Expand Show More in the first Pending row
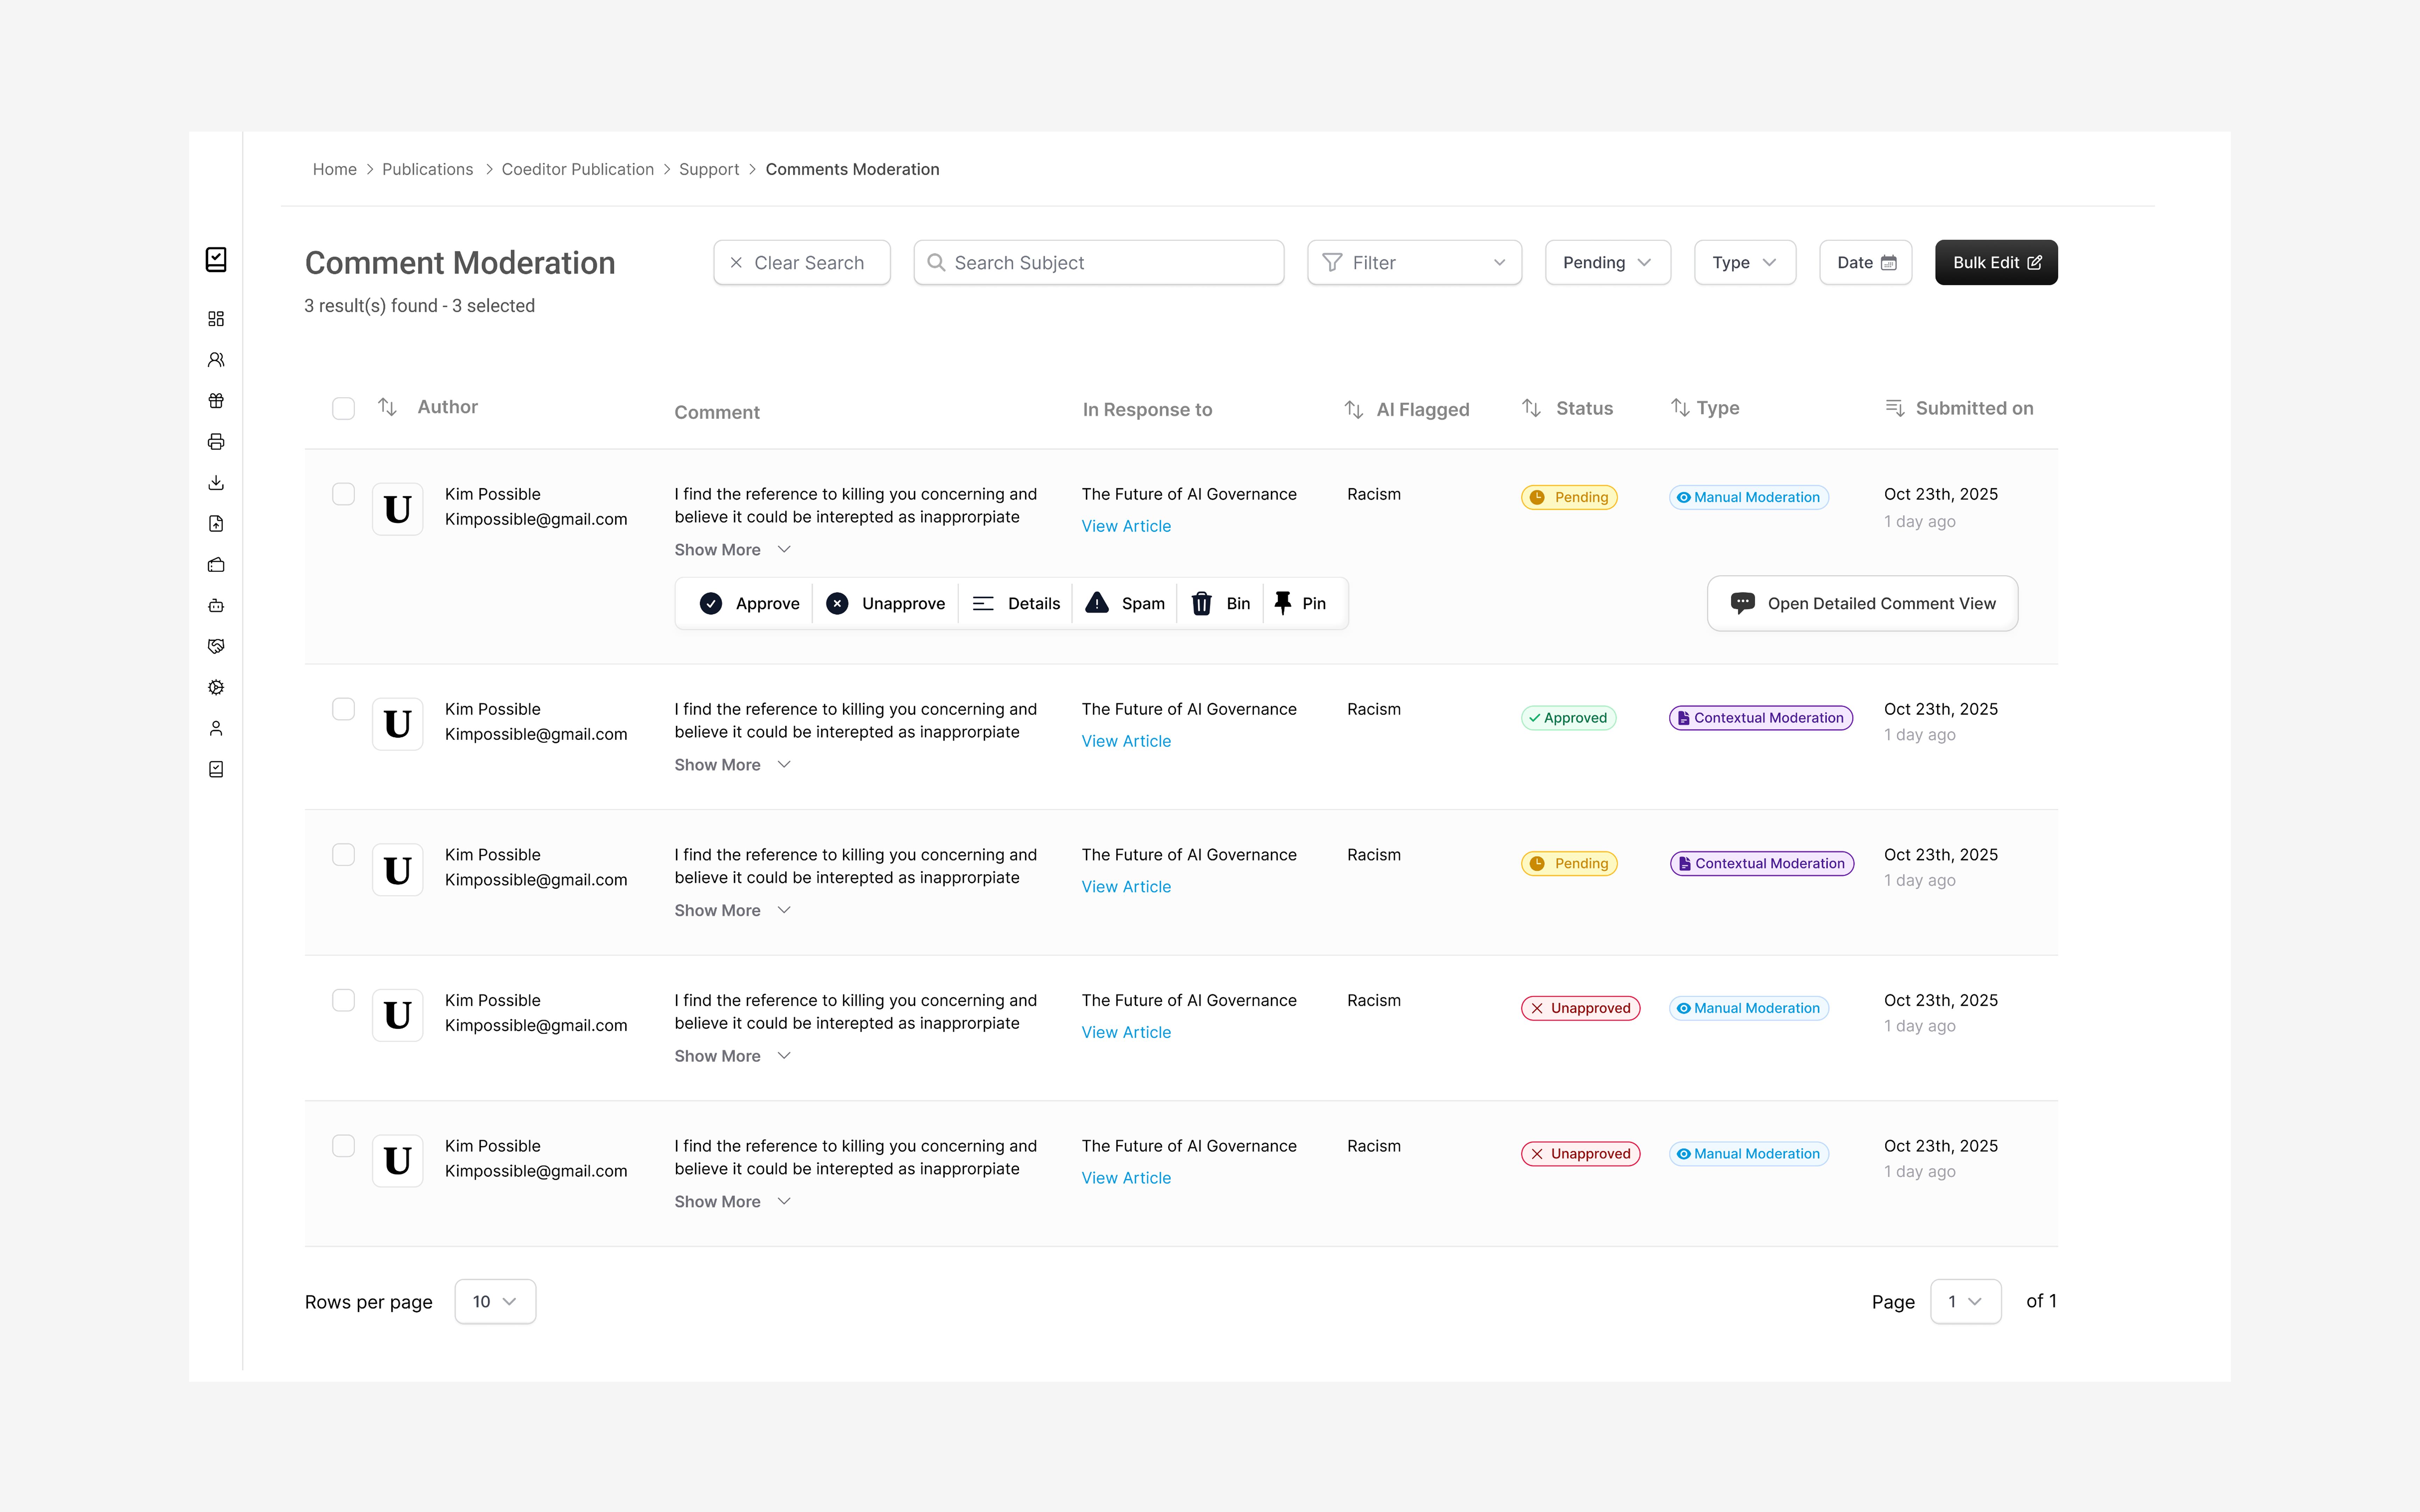This screenshot has height=1512, width=2420. tap(733, 550)
